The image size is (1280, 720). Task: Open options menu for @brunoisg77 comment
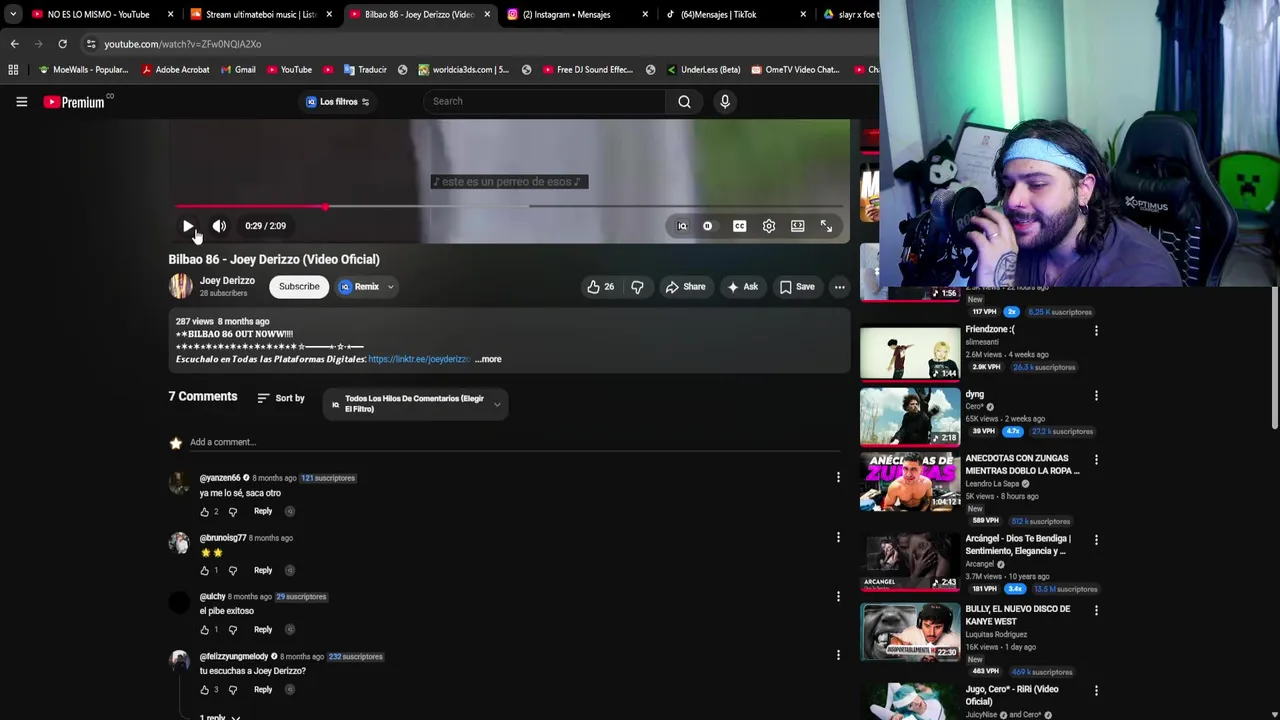click(x=838, y=538)
